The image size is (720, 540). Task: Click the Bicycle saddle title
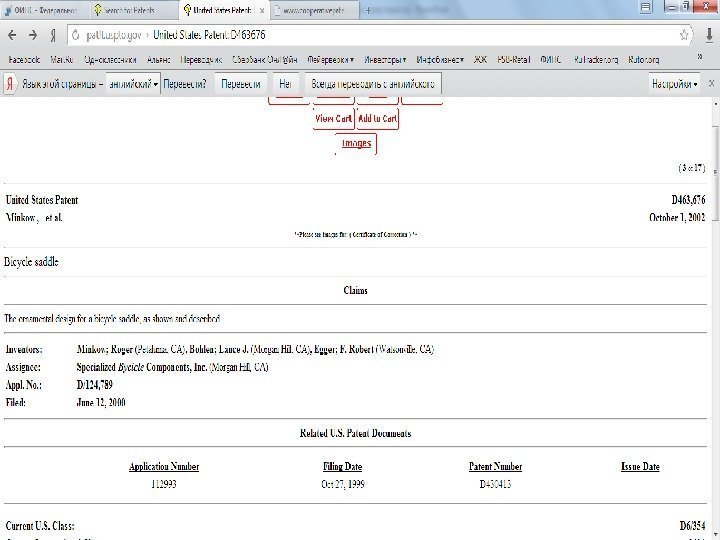pos(31,262)
